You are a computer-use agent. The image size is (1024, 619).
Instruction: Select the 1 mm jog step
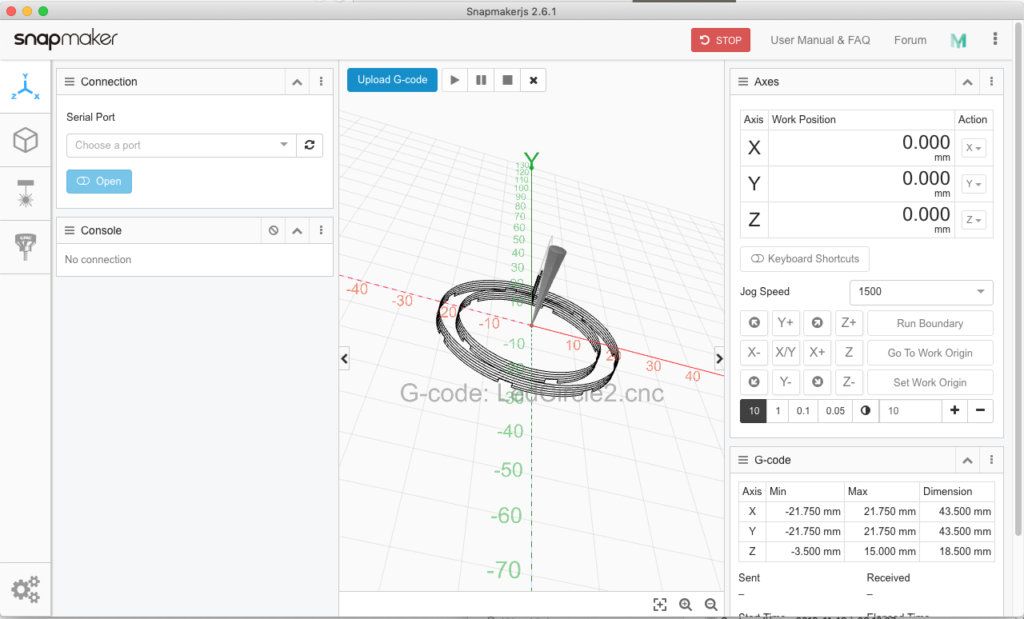point(777,411)
